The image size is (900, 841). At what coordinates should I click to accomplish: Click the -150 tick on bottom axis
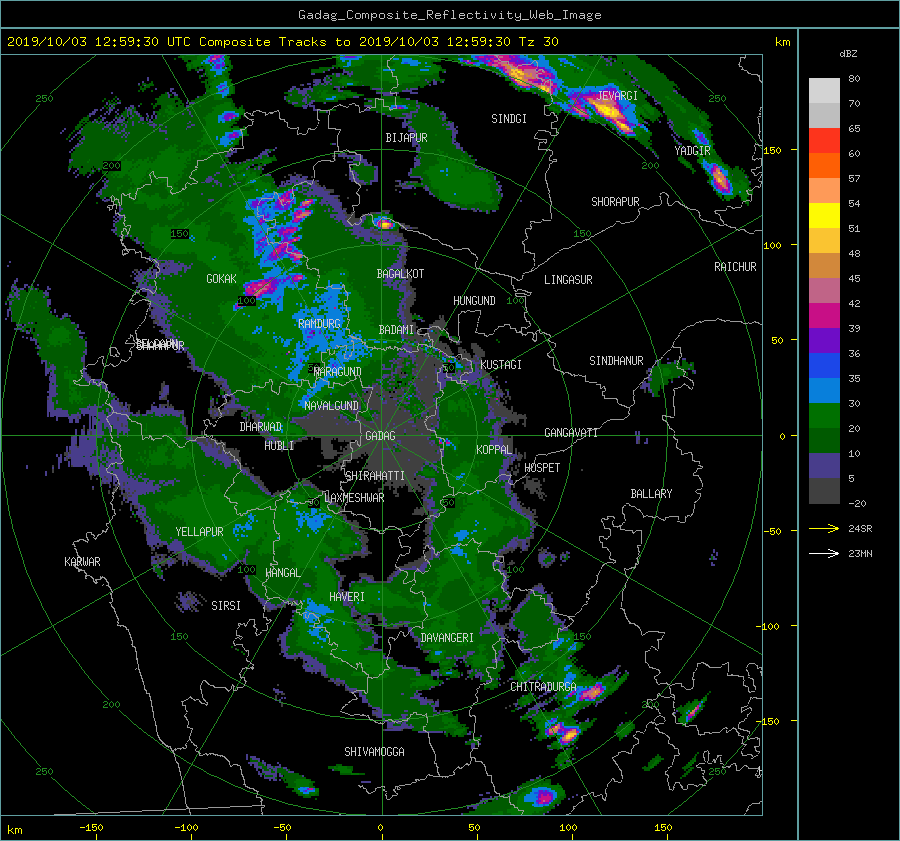click(x=91, y=827)
